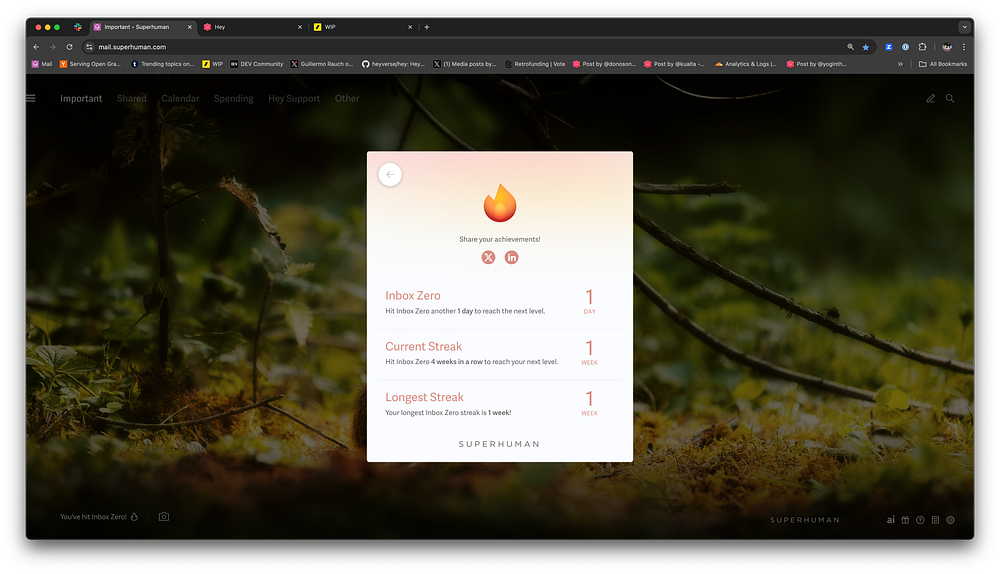Viewport: 1000px width, 574px height.
Task: Open Trending topics bookmark
Action: tap(162, 64)
